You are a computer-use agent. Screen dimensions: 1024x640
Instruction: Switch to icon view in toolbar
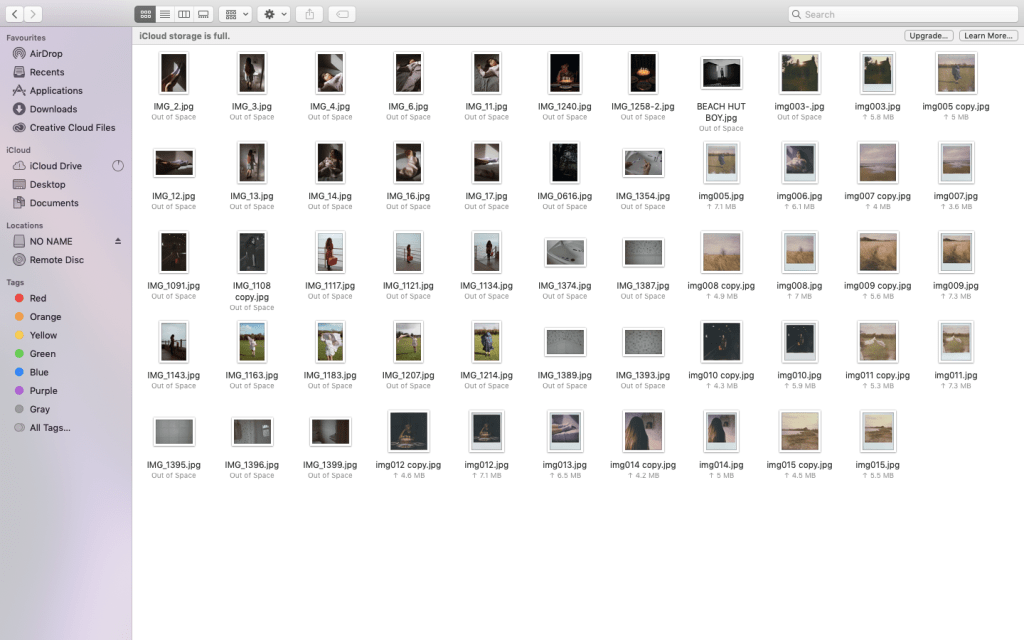click(146, 14)
